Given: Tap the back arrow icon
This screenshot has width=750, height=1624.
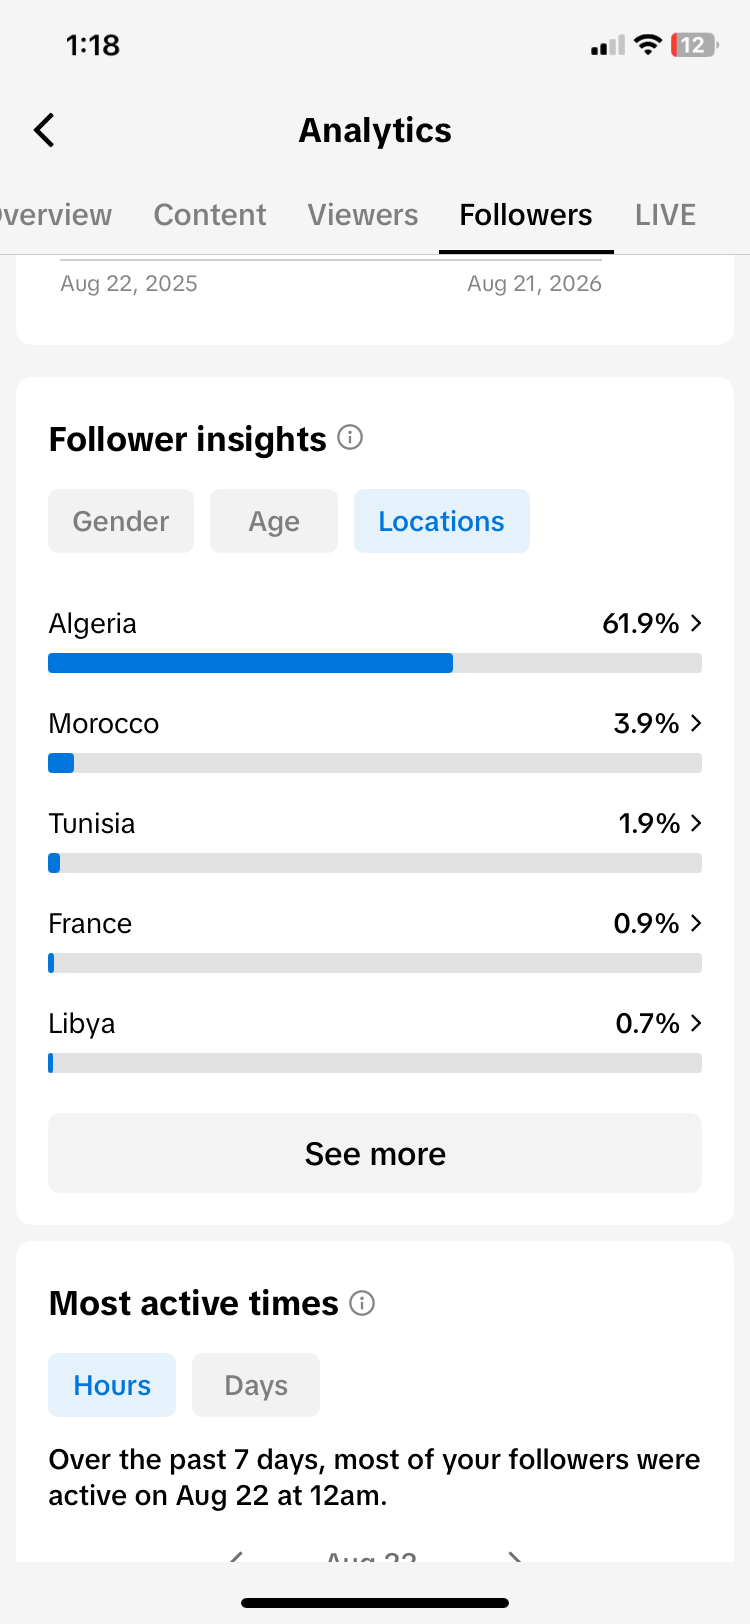Looking at the screenshot, I should click(44, 130).
